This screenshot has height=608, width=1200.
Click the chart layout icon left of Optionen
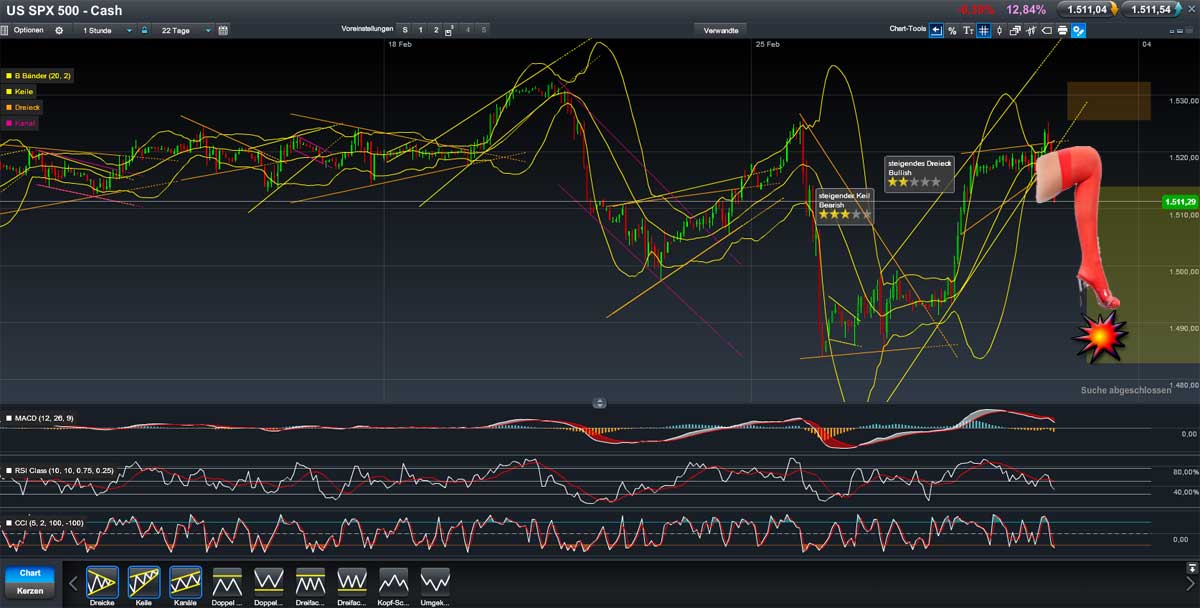6,31
